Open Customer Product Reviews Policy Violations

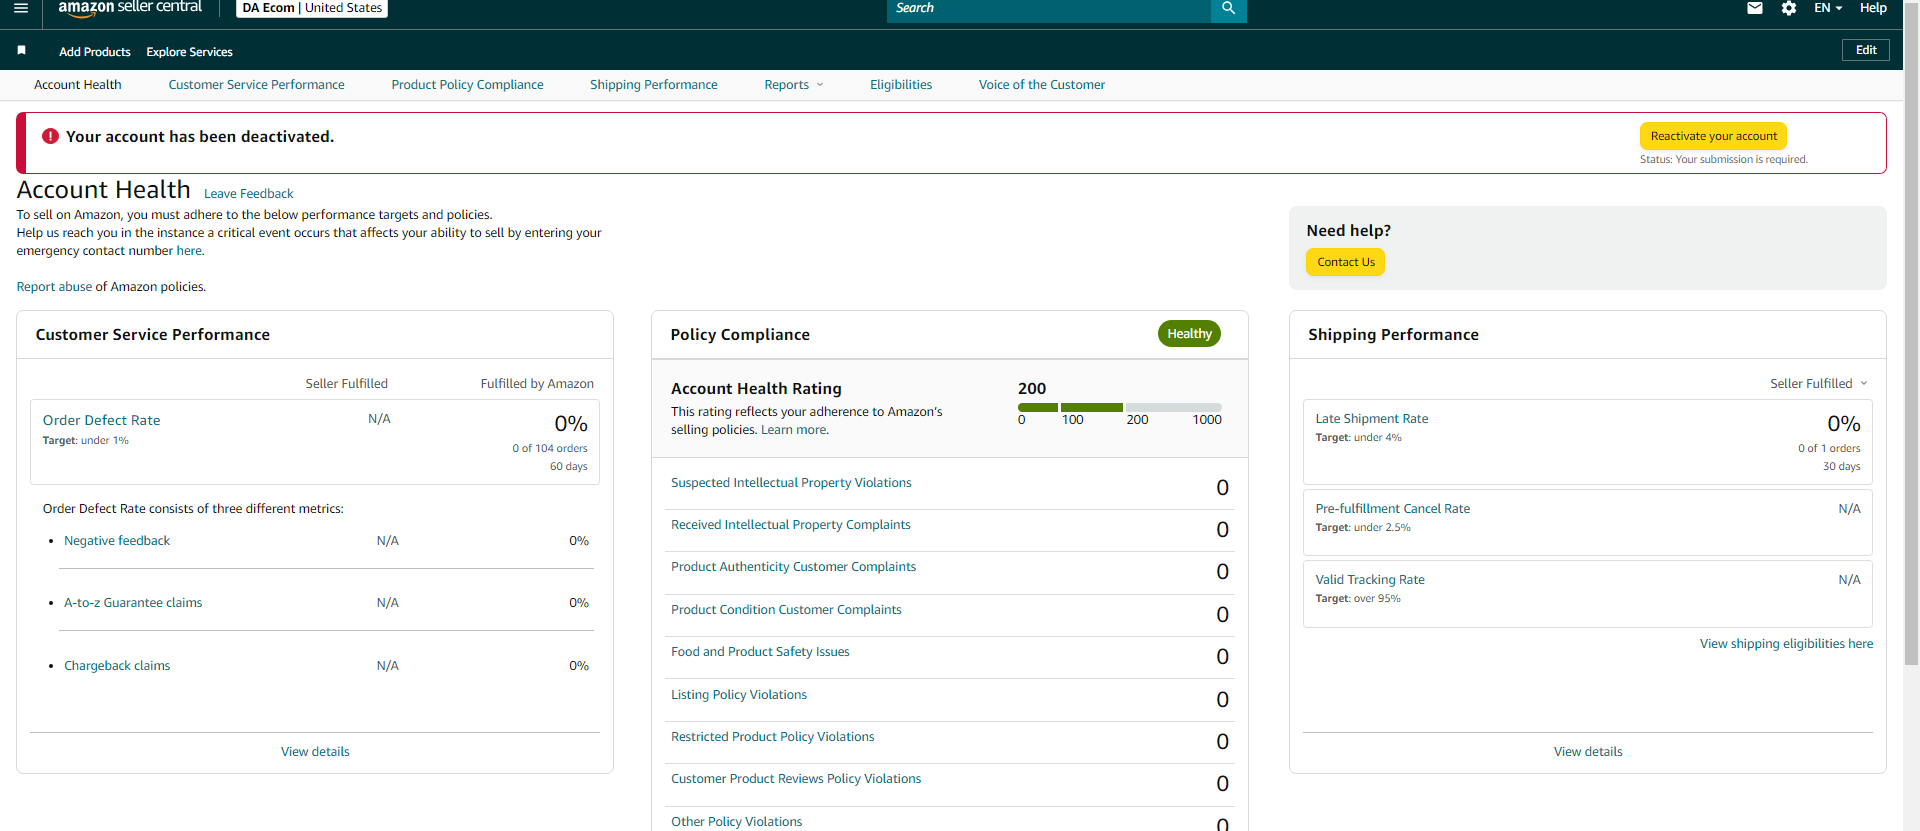(796, 779)
